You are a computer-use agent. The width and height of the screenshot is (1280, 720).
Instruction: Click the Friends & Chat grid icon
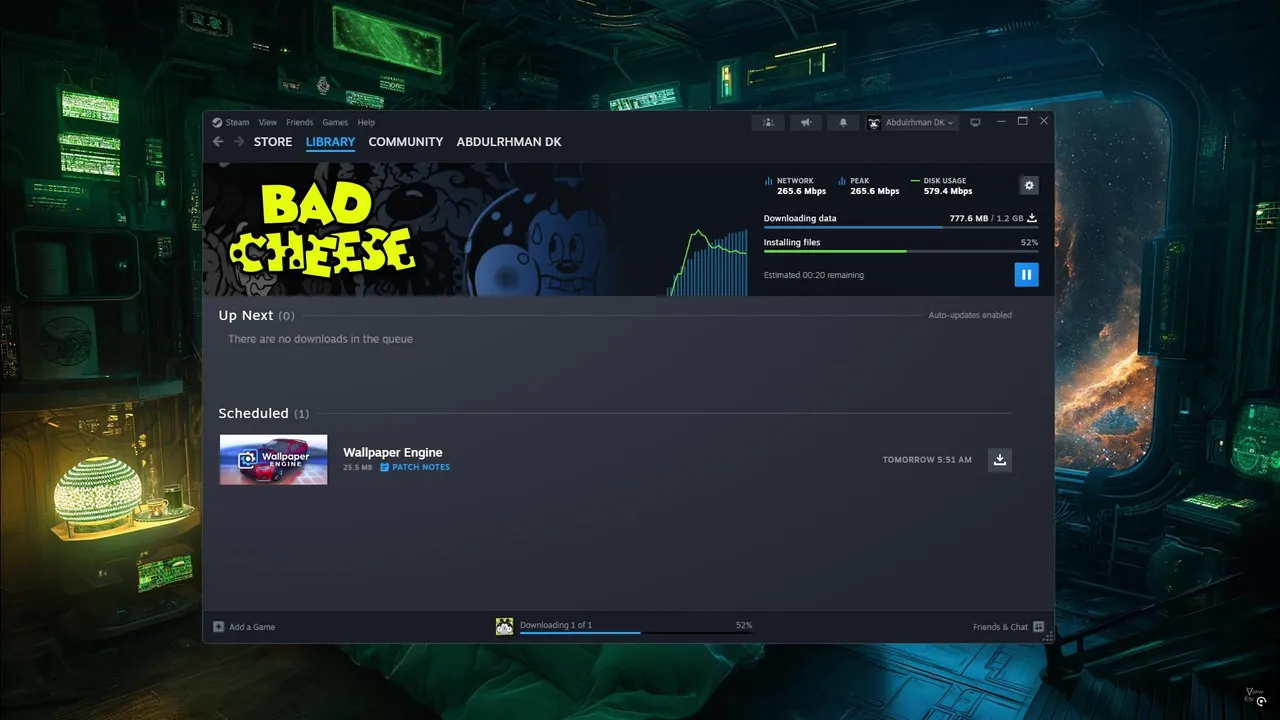1038,626
